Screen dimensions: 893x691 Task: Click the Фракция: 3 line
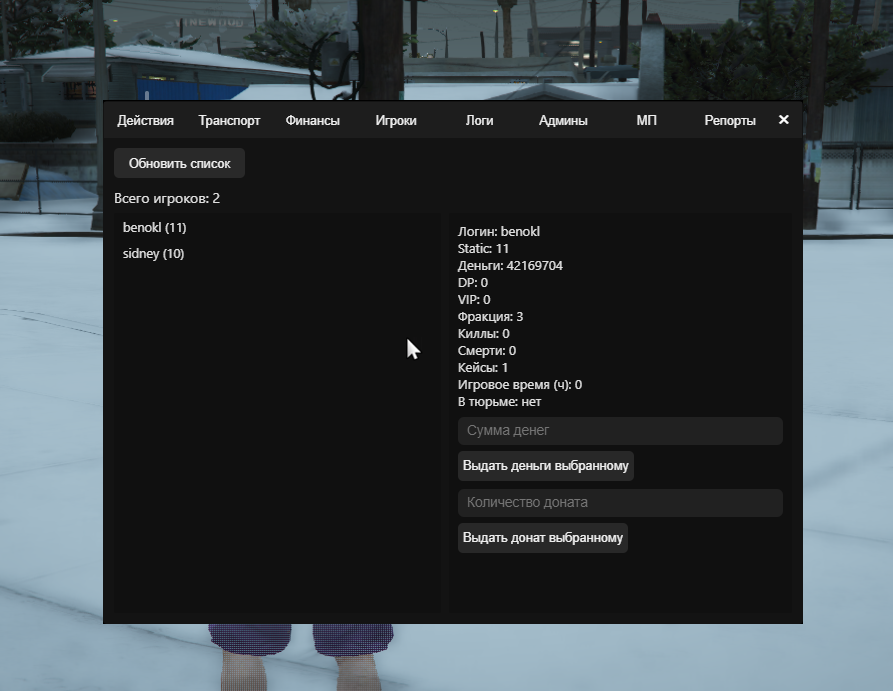point(490,317)
